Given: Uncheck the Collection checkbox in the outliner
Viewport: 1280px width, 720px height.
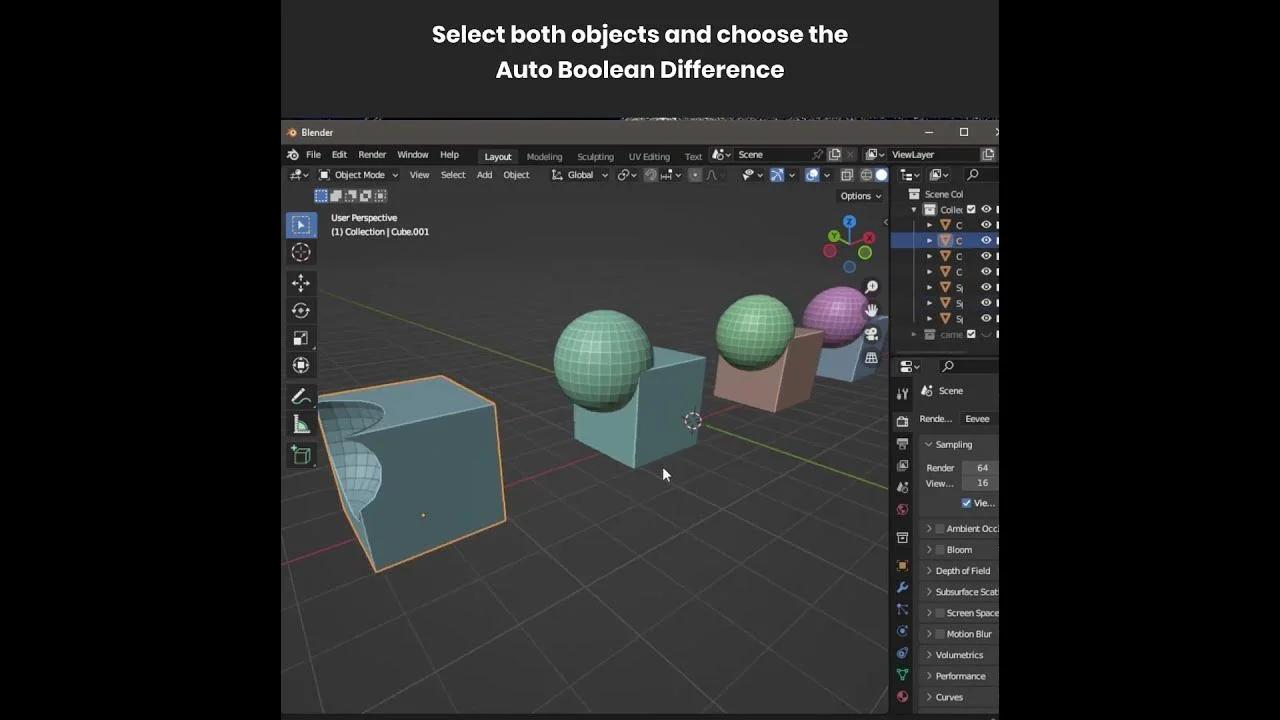Looking at the screenshot, I should click(x=969, y=209).
